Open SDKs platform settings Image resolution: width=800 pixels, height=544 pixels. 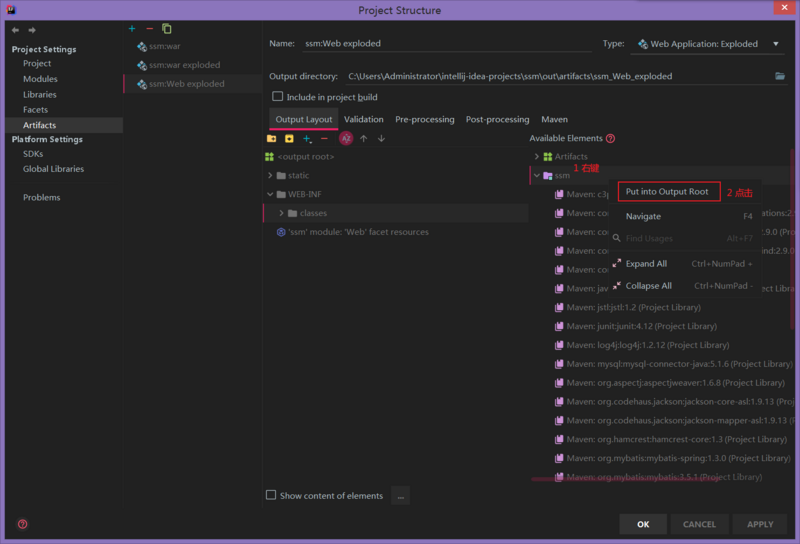coord(33,154)
